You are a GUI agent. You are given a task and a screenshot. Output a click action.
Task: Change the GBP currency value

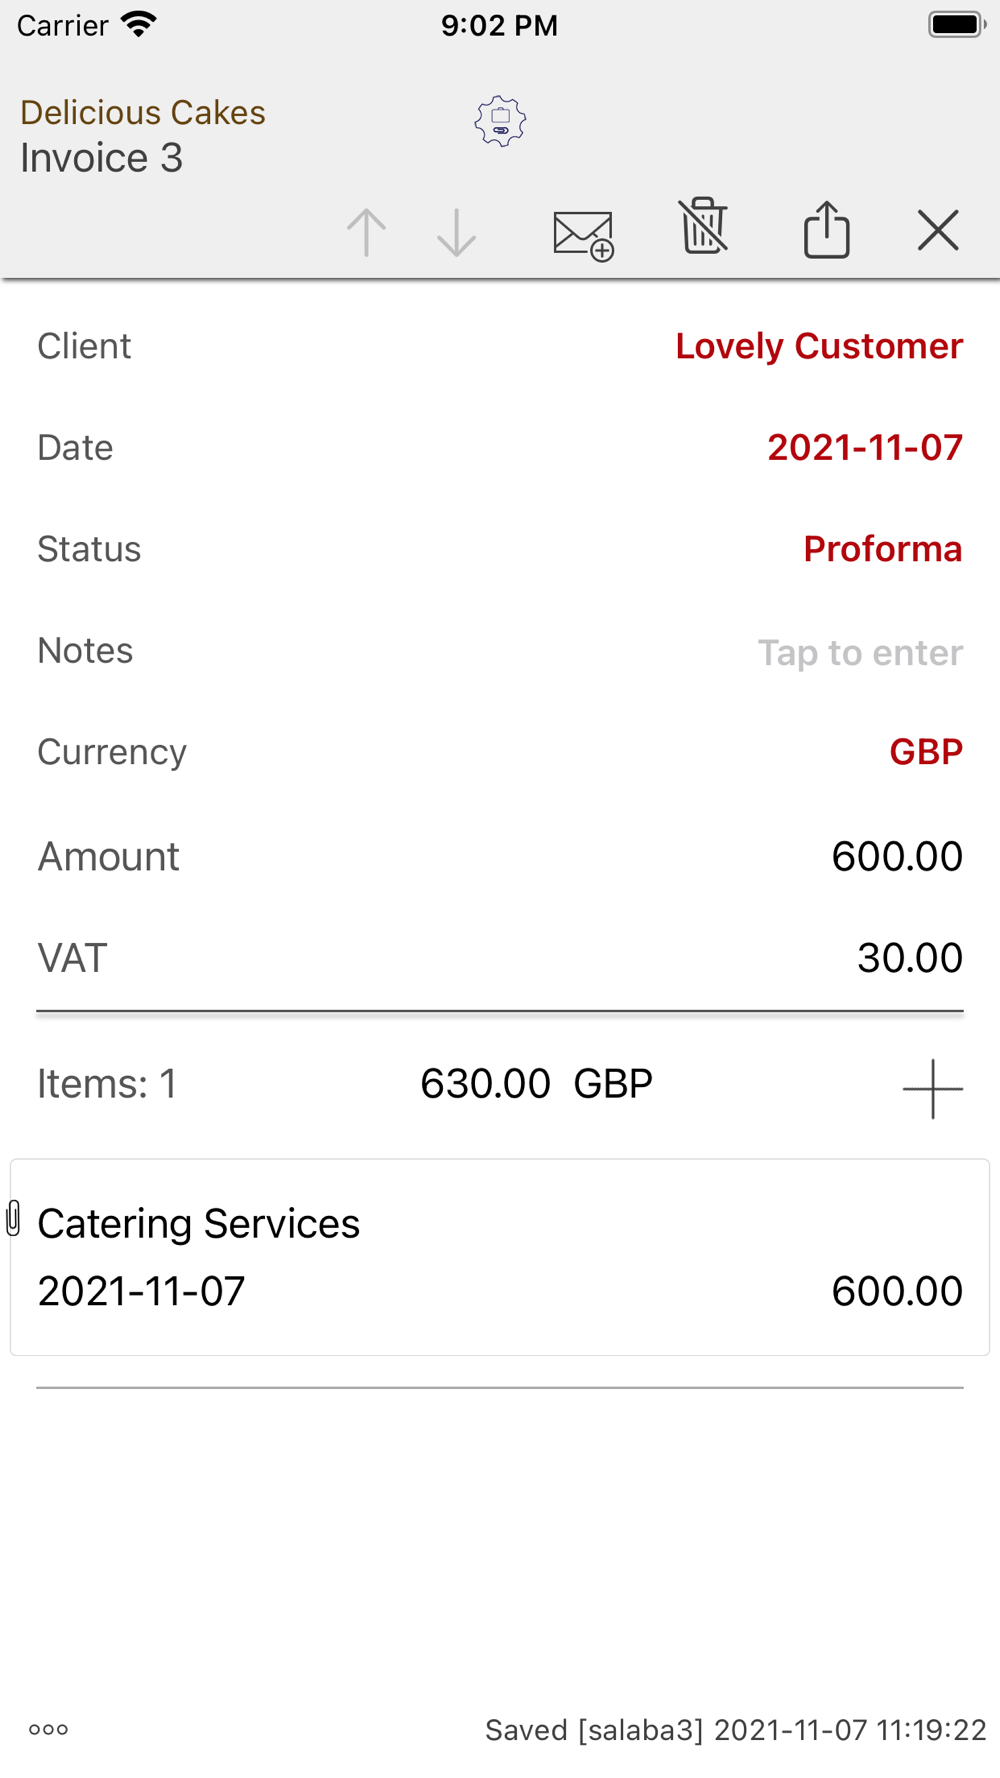(925, 752)
